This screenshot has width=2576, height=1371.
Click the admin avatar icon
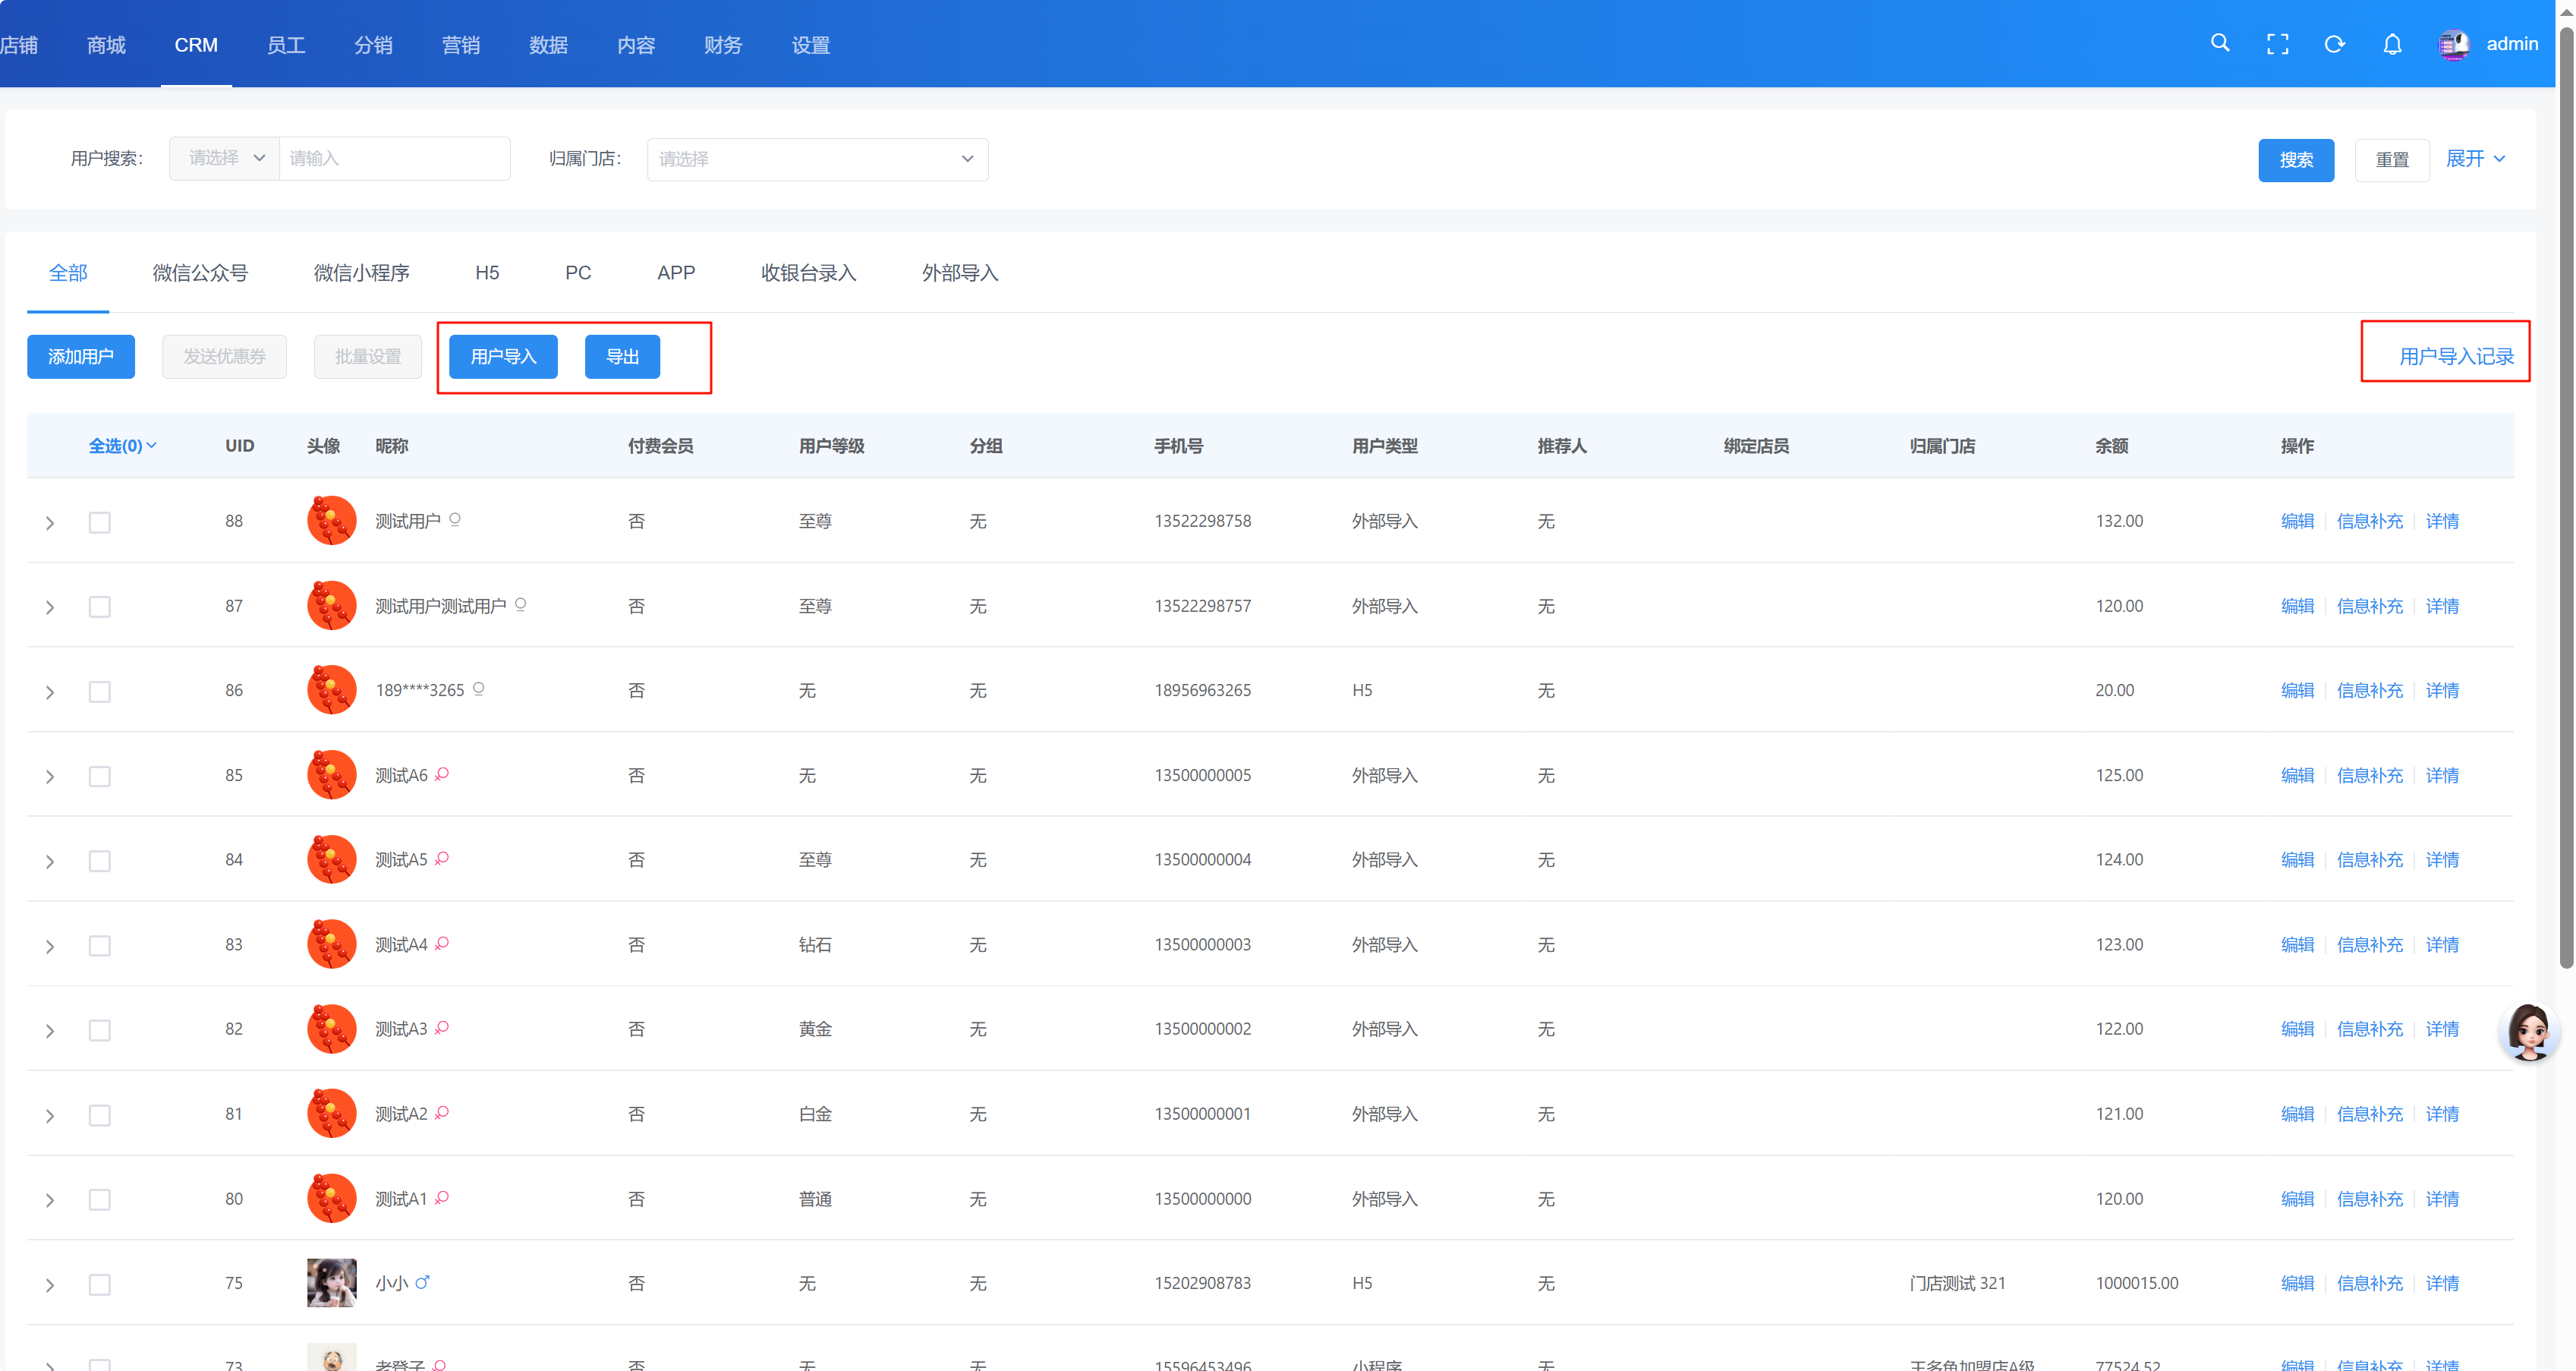tap(2453, 44)
